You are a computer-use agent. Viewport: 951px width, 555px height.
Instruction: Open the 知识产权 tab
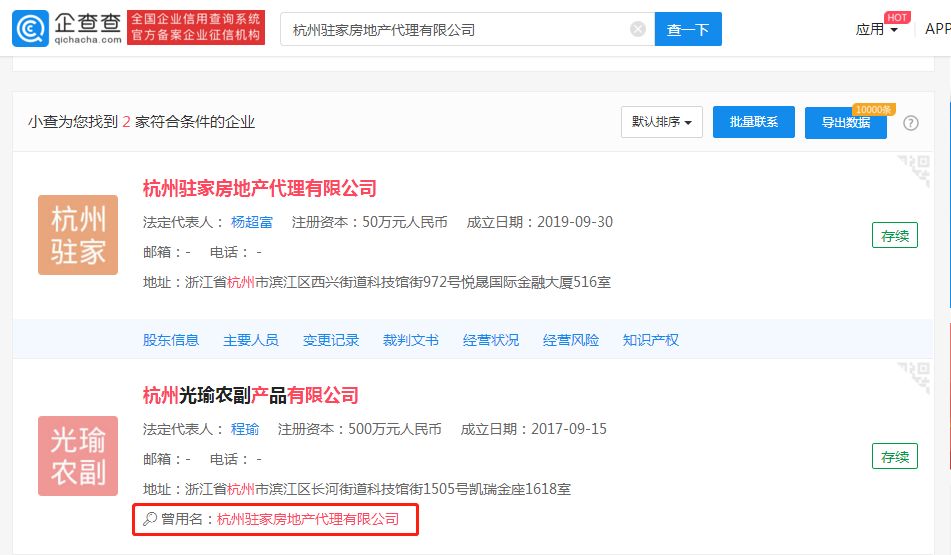650,340
